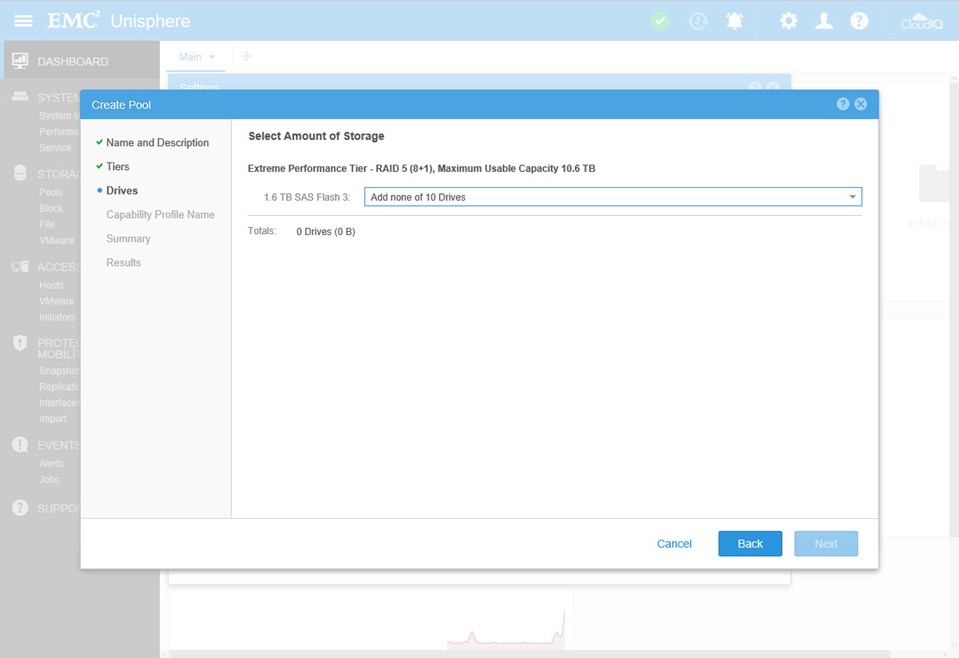
Task: Open DASHBOARD in sidebar
Action: point(72,61)
